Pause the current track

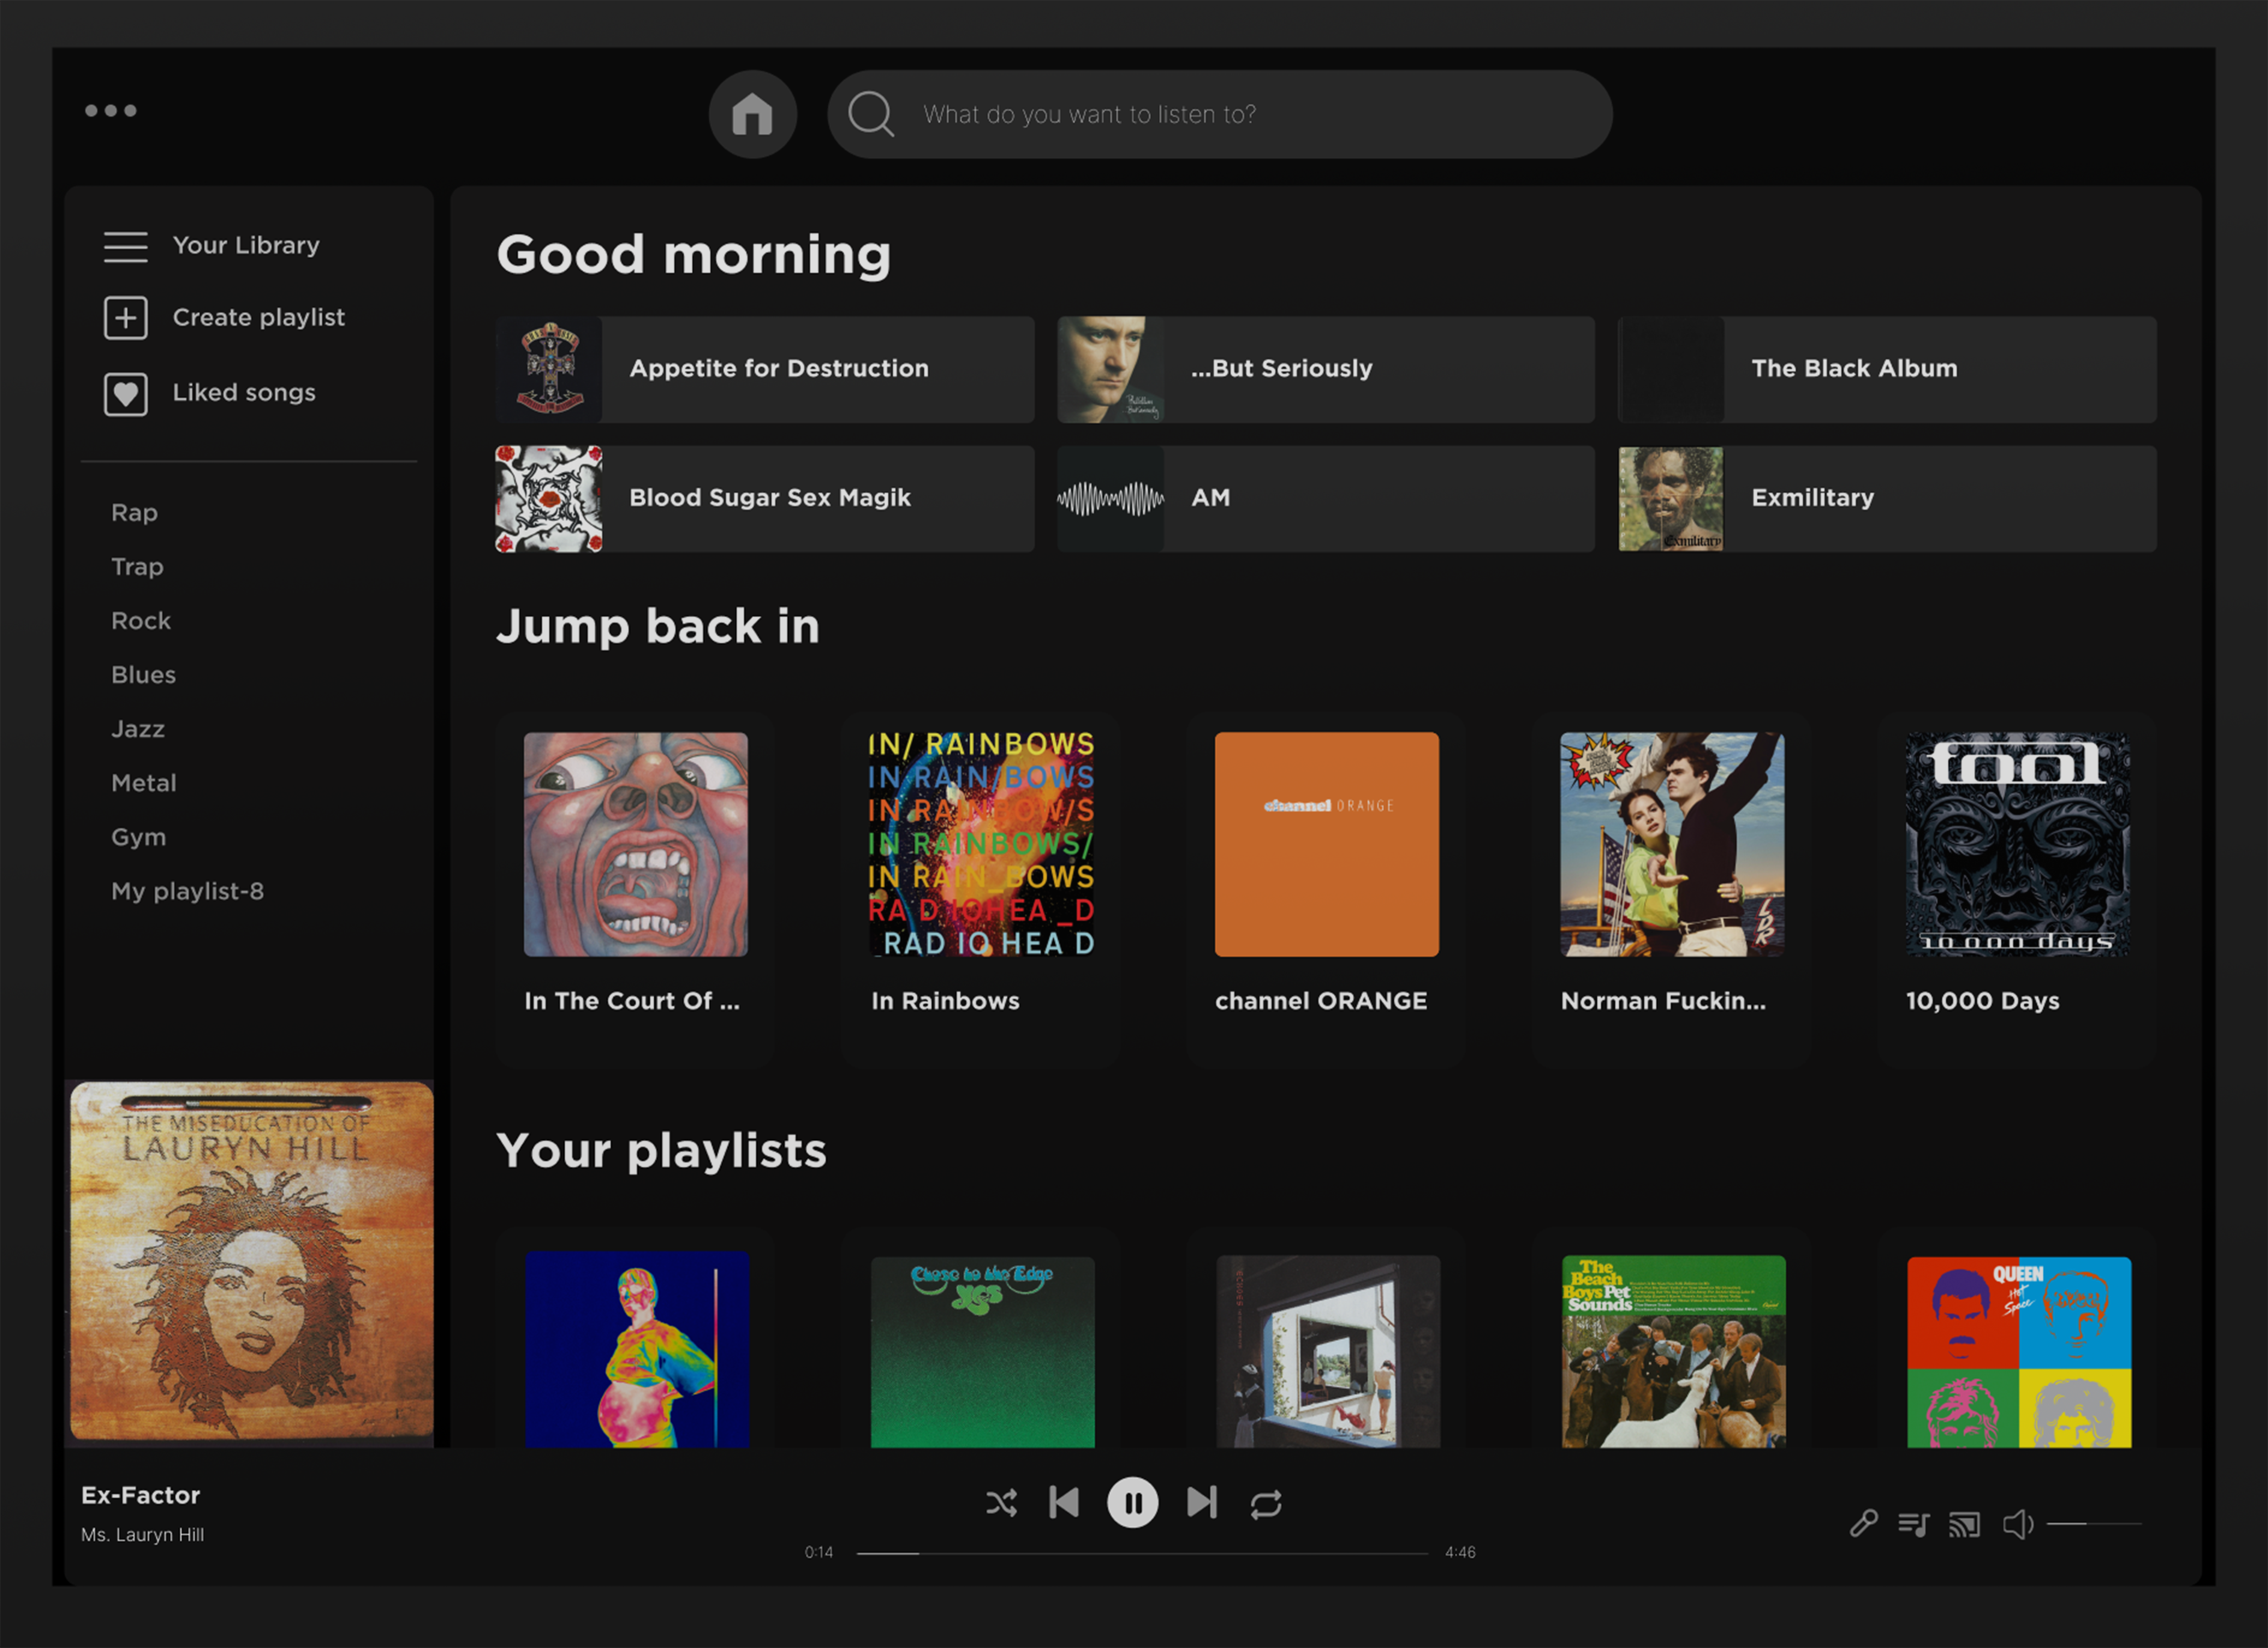click(x=1132, y=1503)
